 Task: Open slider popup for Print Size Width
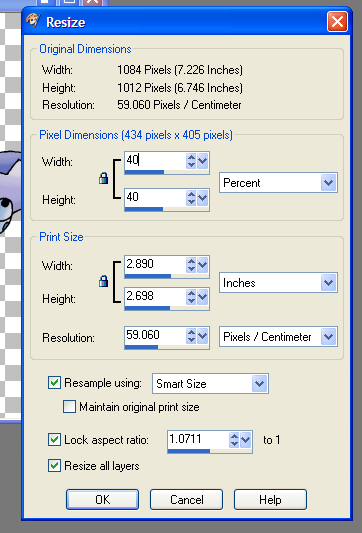tap(203, 264)
